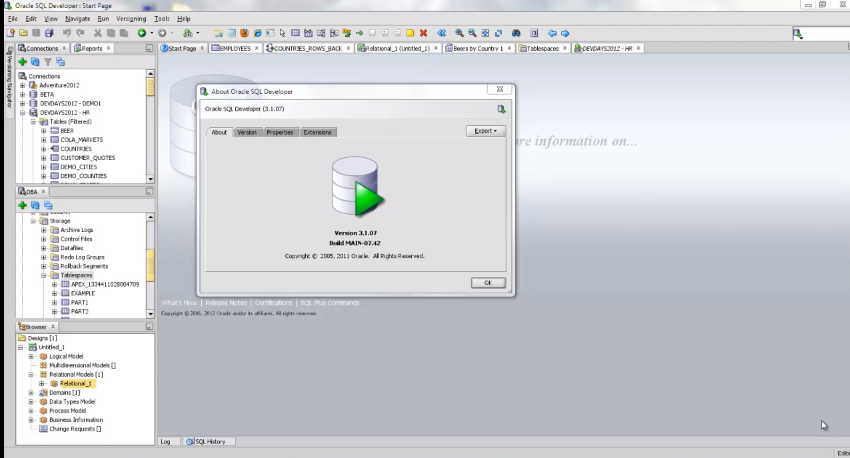850x458 pixels.
Task: Switch to Properties tab in About dialog
Action: tap(280, 132)
